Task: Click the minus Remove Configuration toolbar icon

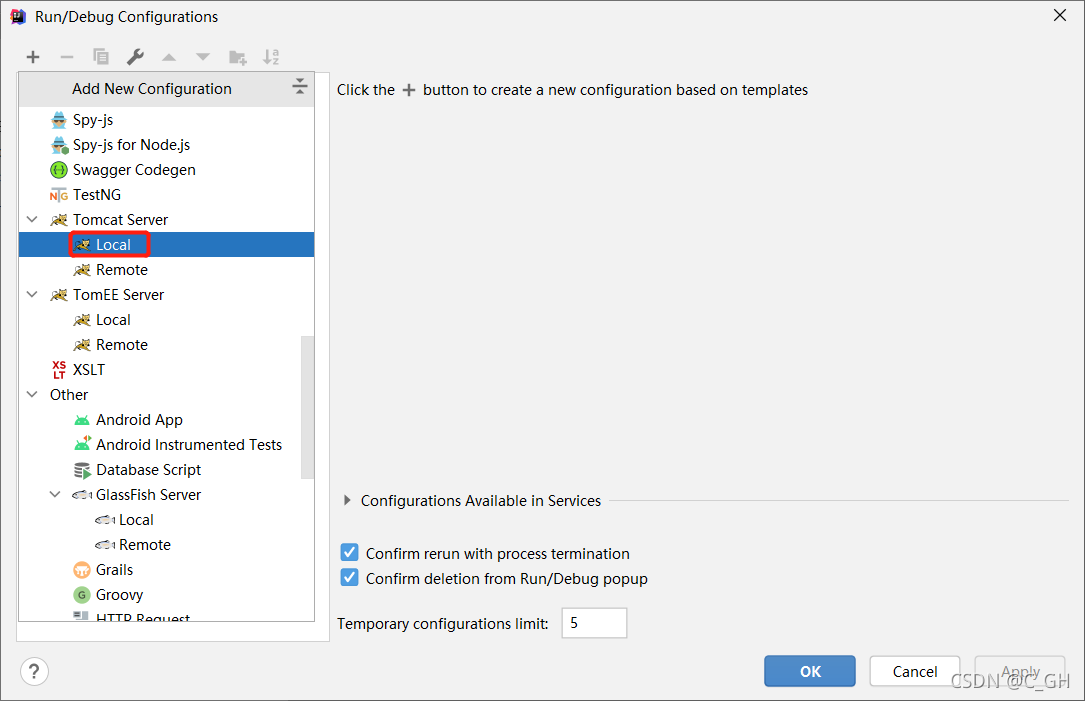Action: coord(66,57)
